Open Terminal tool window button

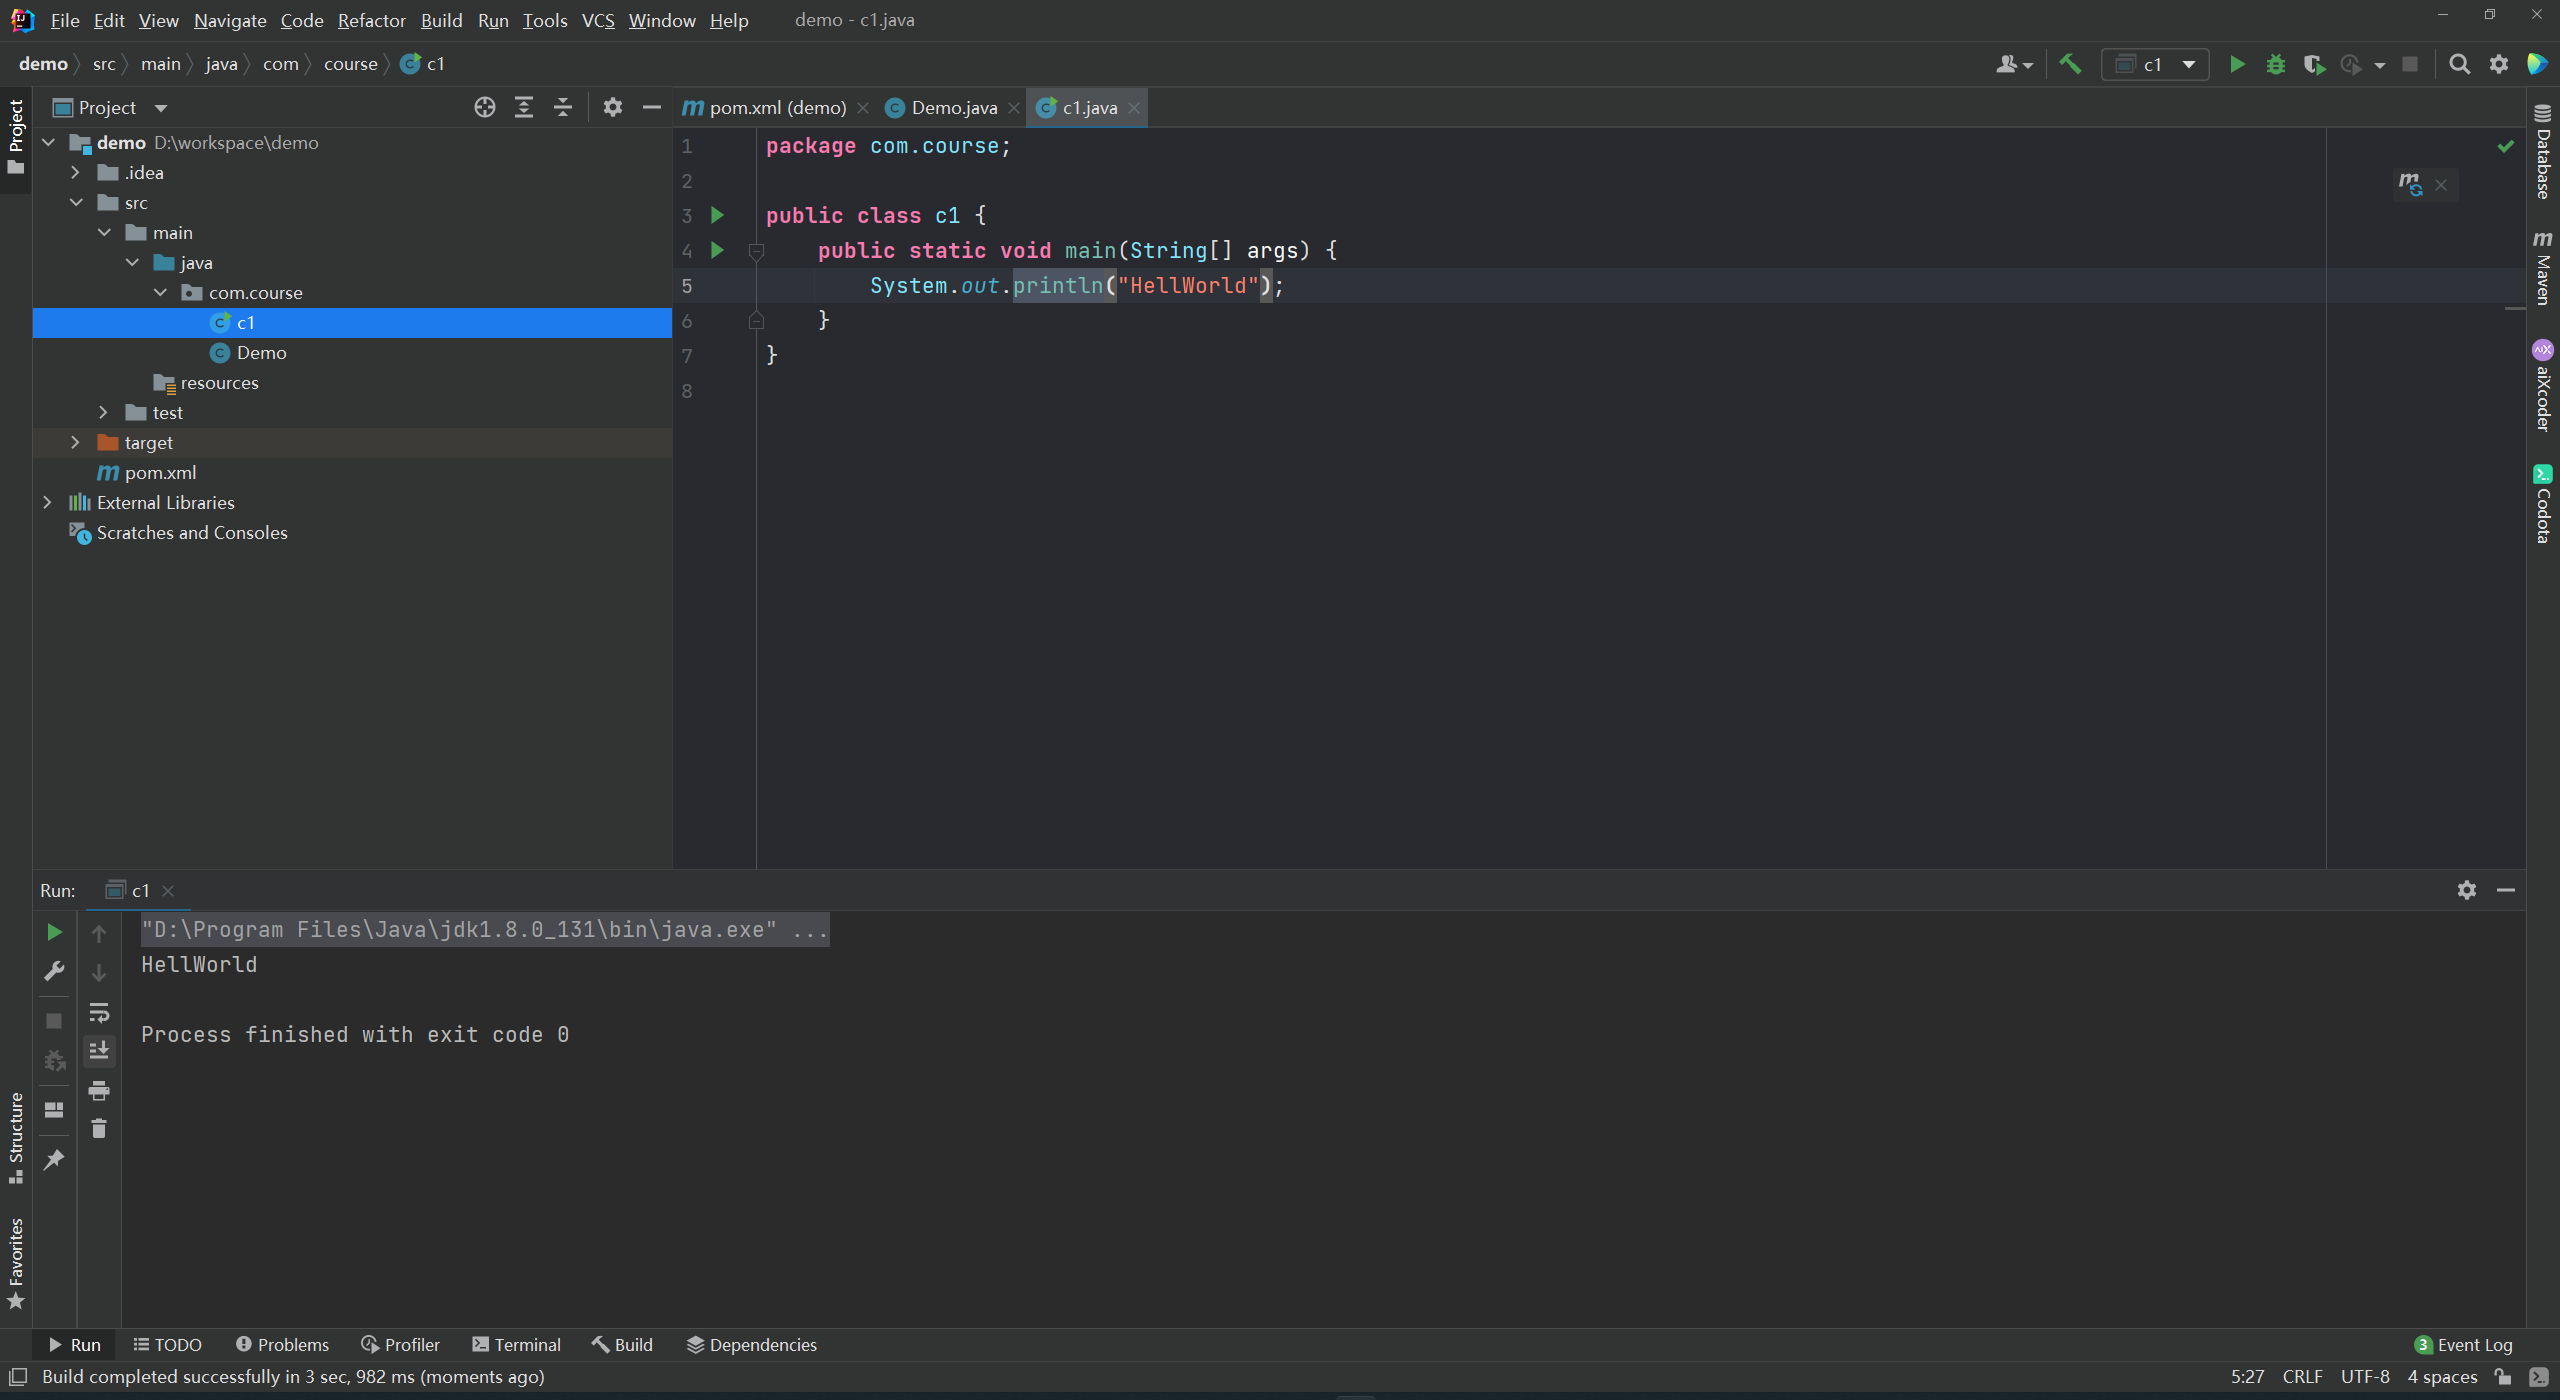pos(516,1345)
